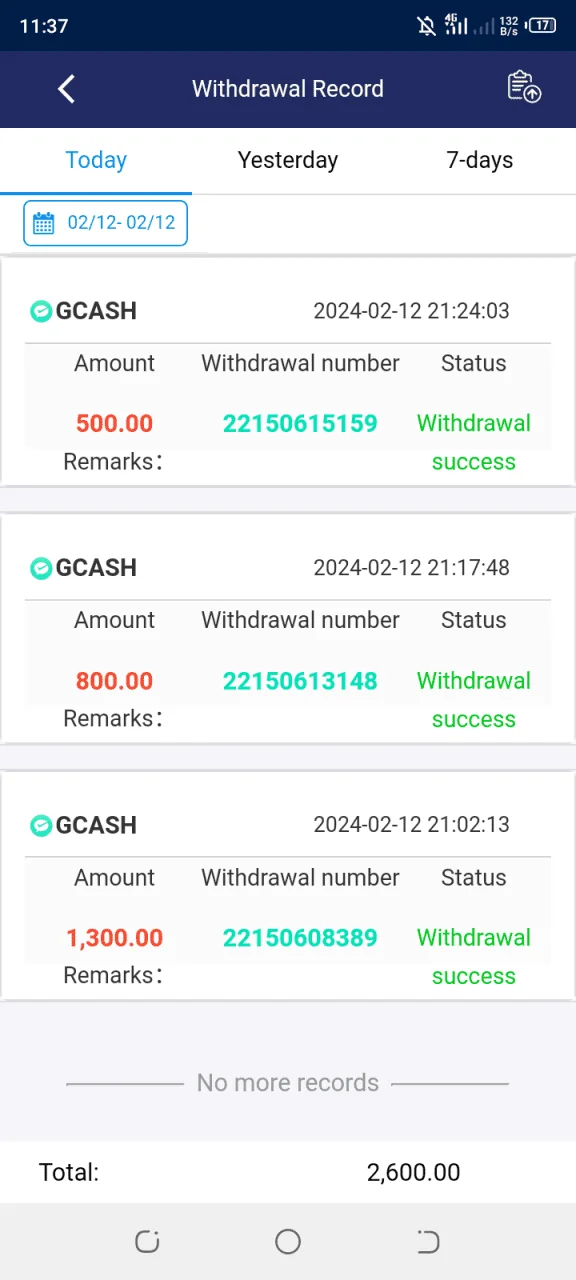The image size is (576, 1280).
Task: Tap GCASH logo icon on 21:02:13 record
Action: coord(40,825)
